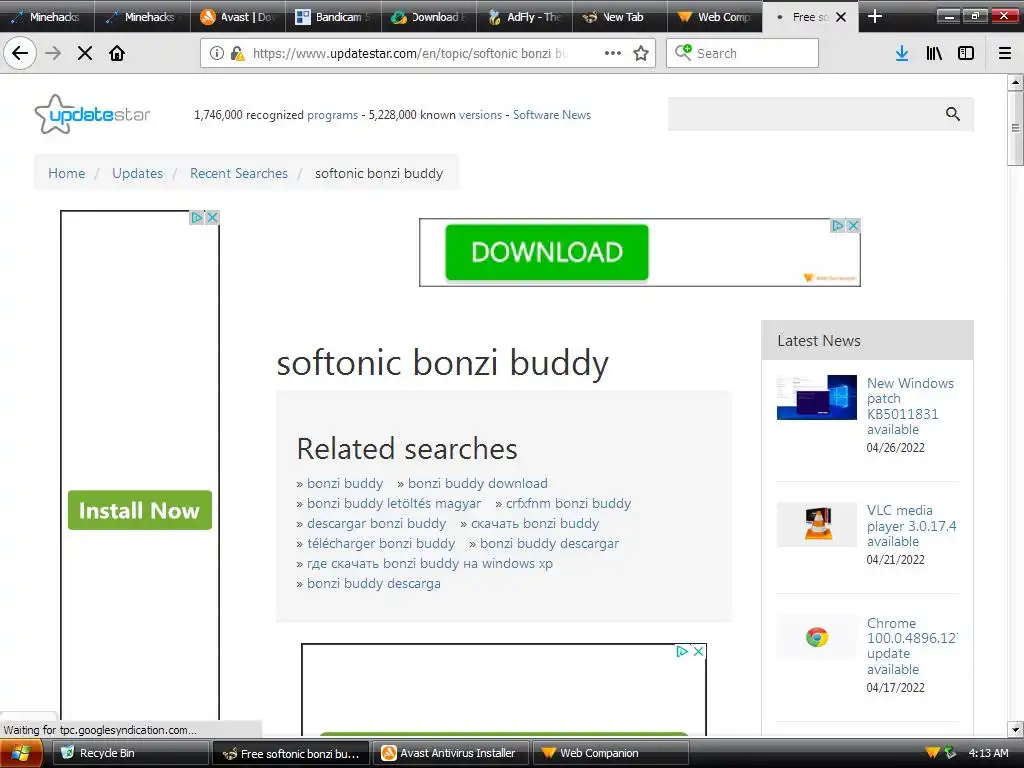Open AdChoices on the lower ad
The width and height of the screenshot is (1024, 768).
682,651
